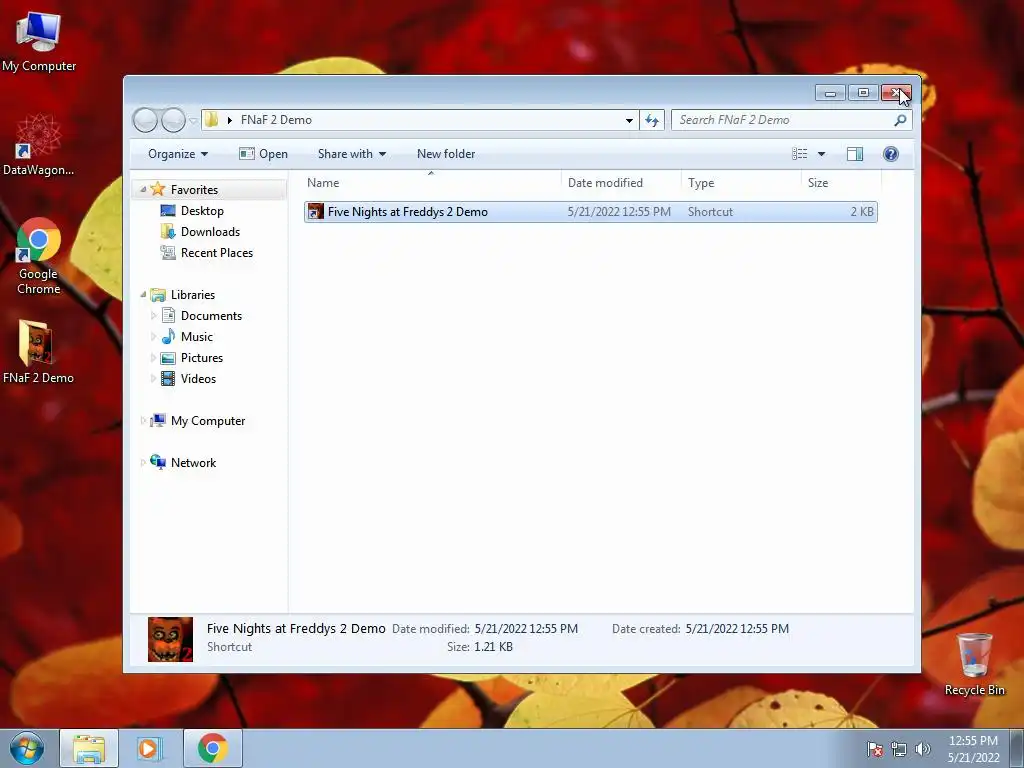This screenshot has width=1024, height=768.
Task: Create a New folder
Action: pyautogui.click(x=446, y=154)
